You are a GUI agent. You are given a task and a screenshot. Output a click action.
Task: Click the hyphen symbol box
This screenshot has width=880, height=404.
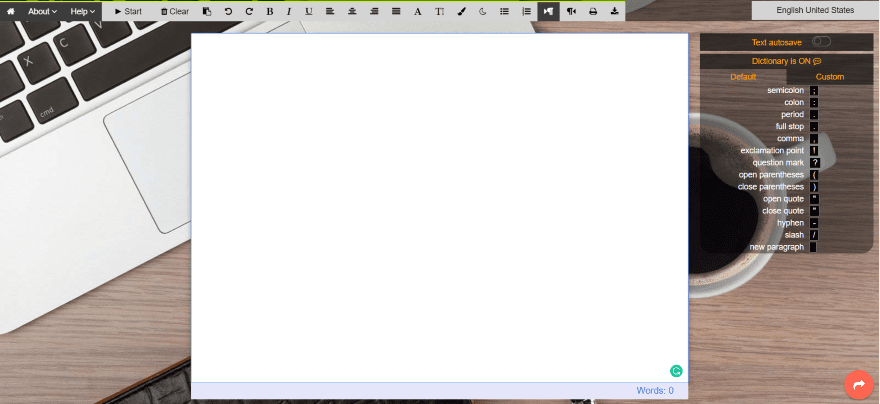814,223
